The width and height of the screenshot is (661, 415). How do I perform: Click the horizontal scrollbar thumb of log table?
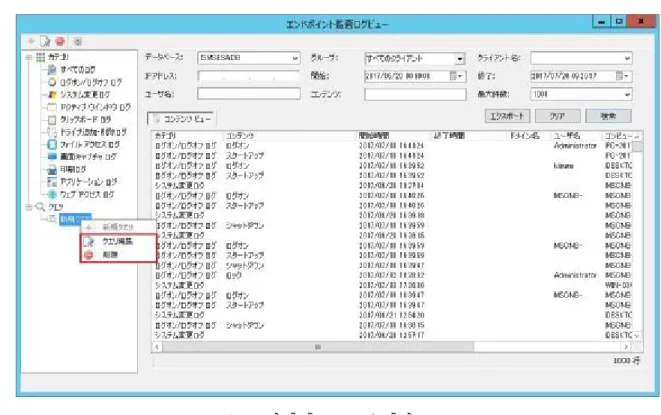point(318,347)
